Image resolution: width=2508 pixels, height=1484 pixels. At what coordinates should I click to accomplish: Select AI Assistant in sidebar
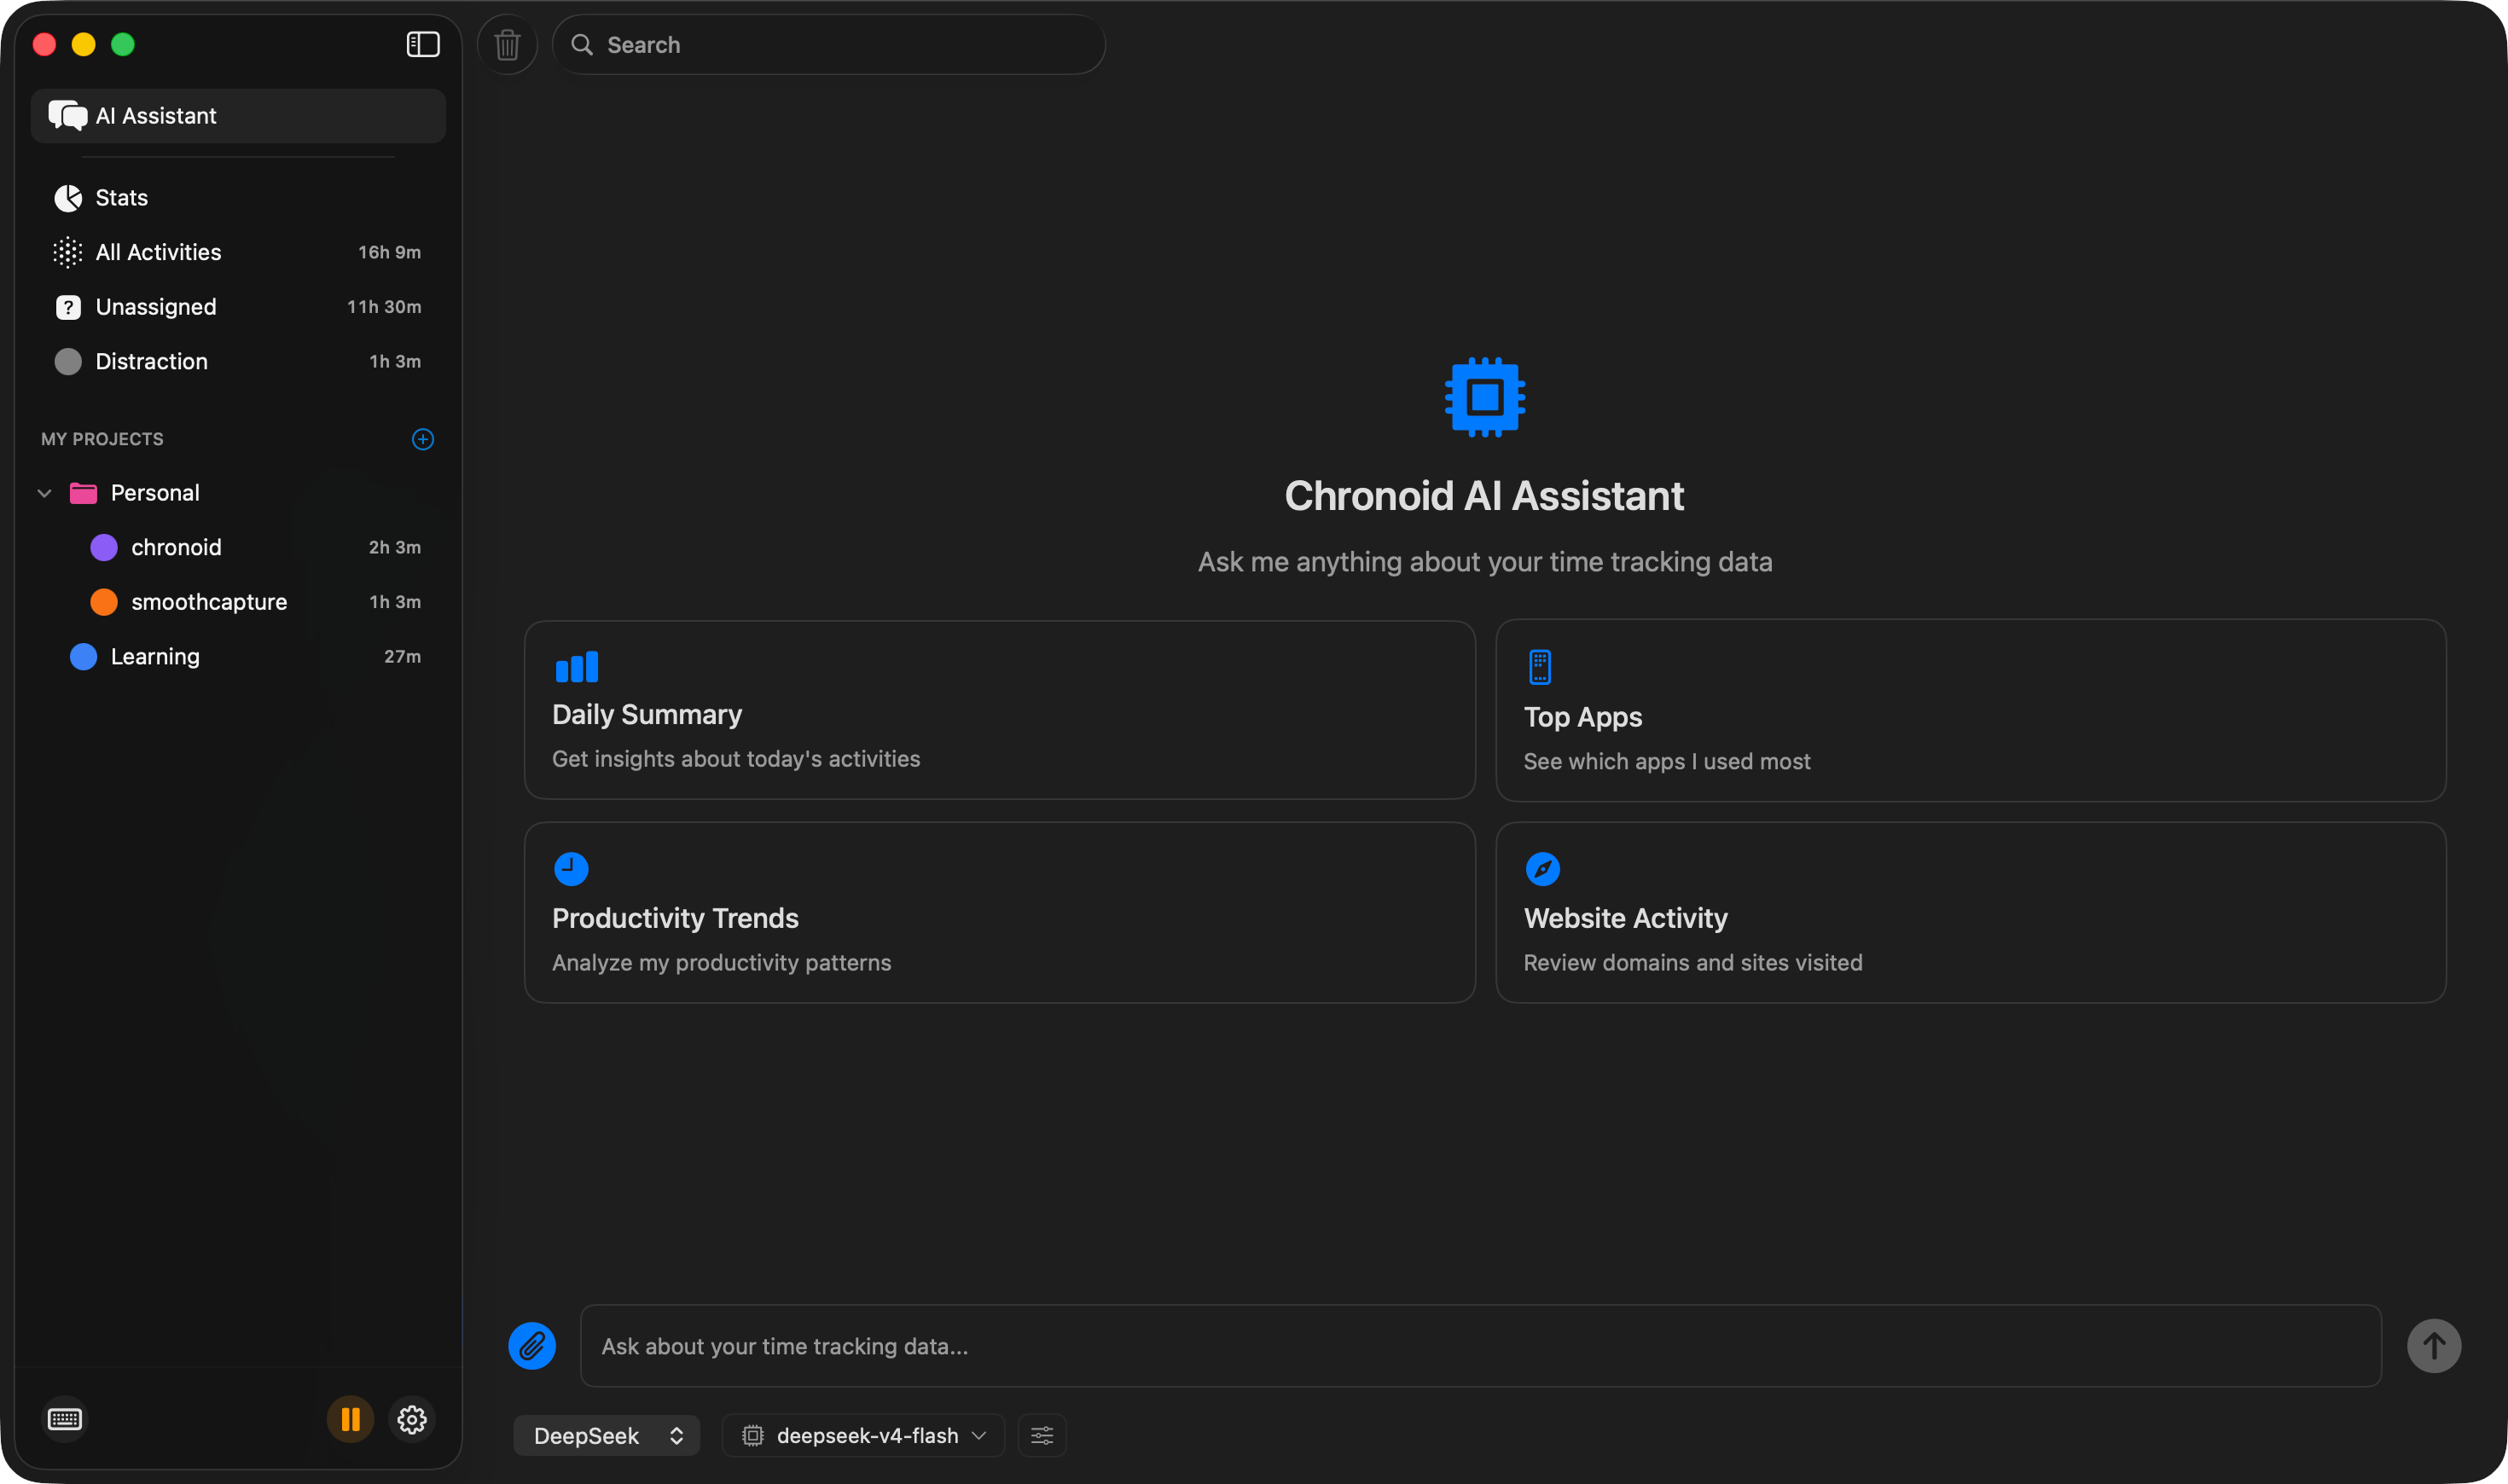click(238, 116)
